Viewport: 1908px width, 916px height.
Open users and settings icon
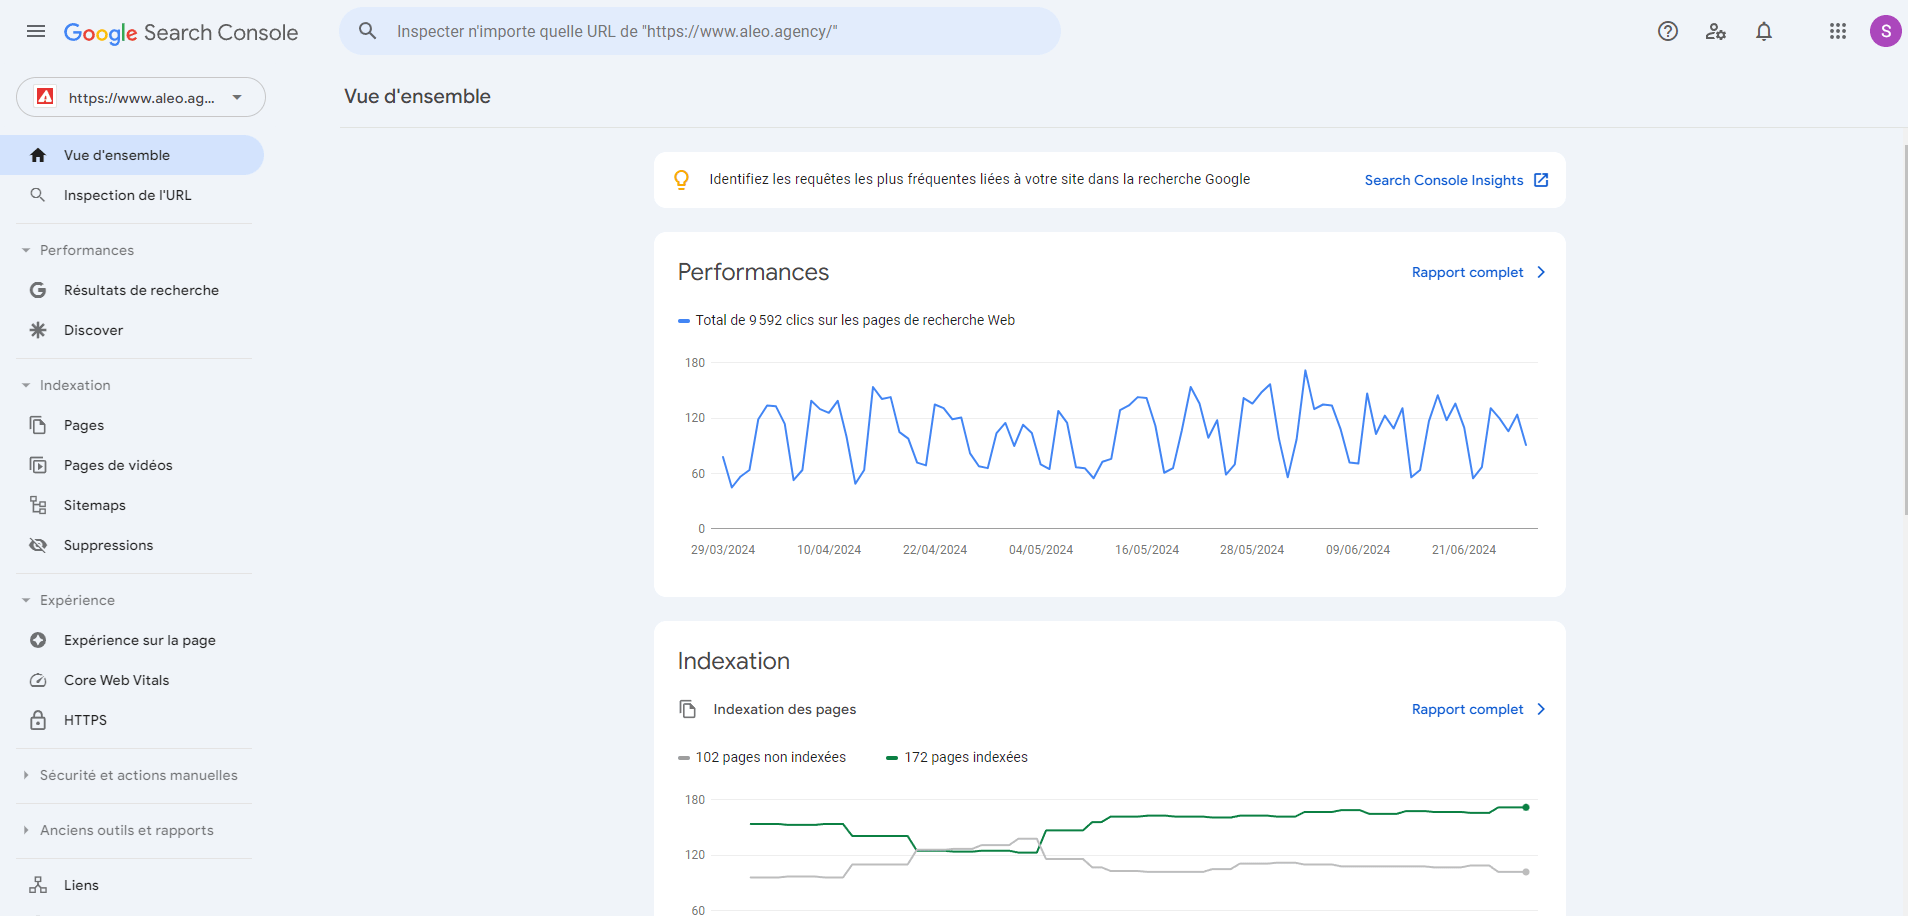click(1716, 31)
